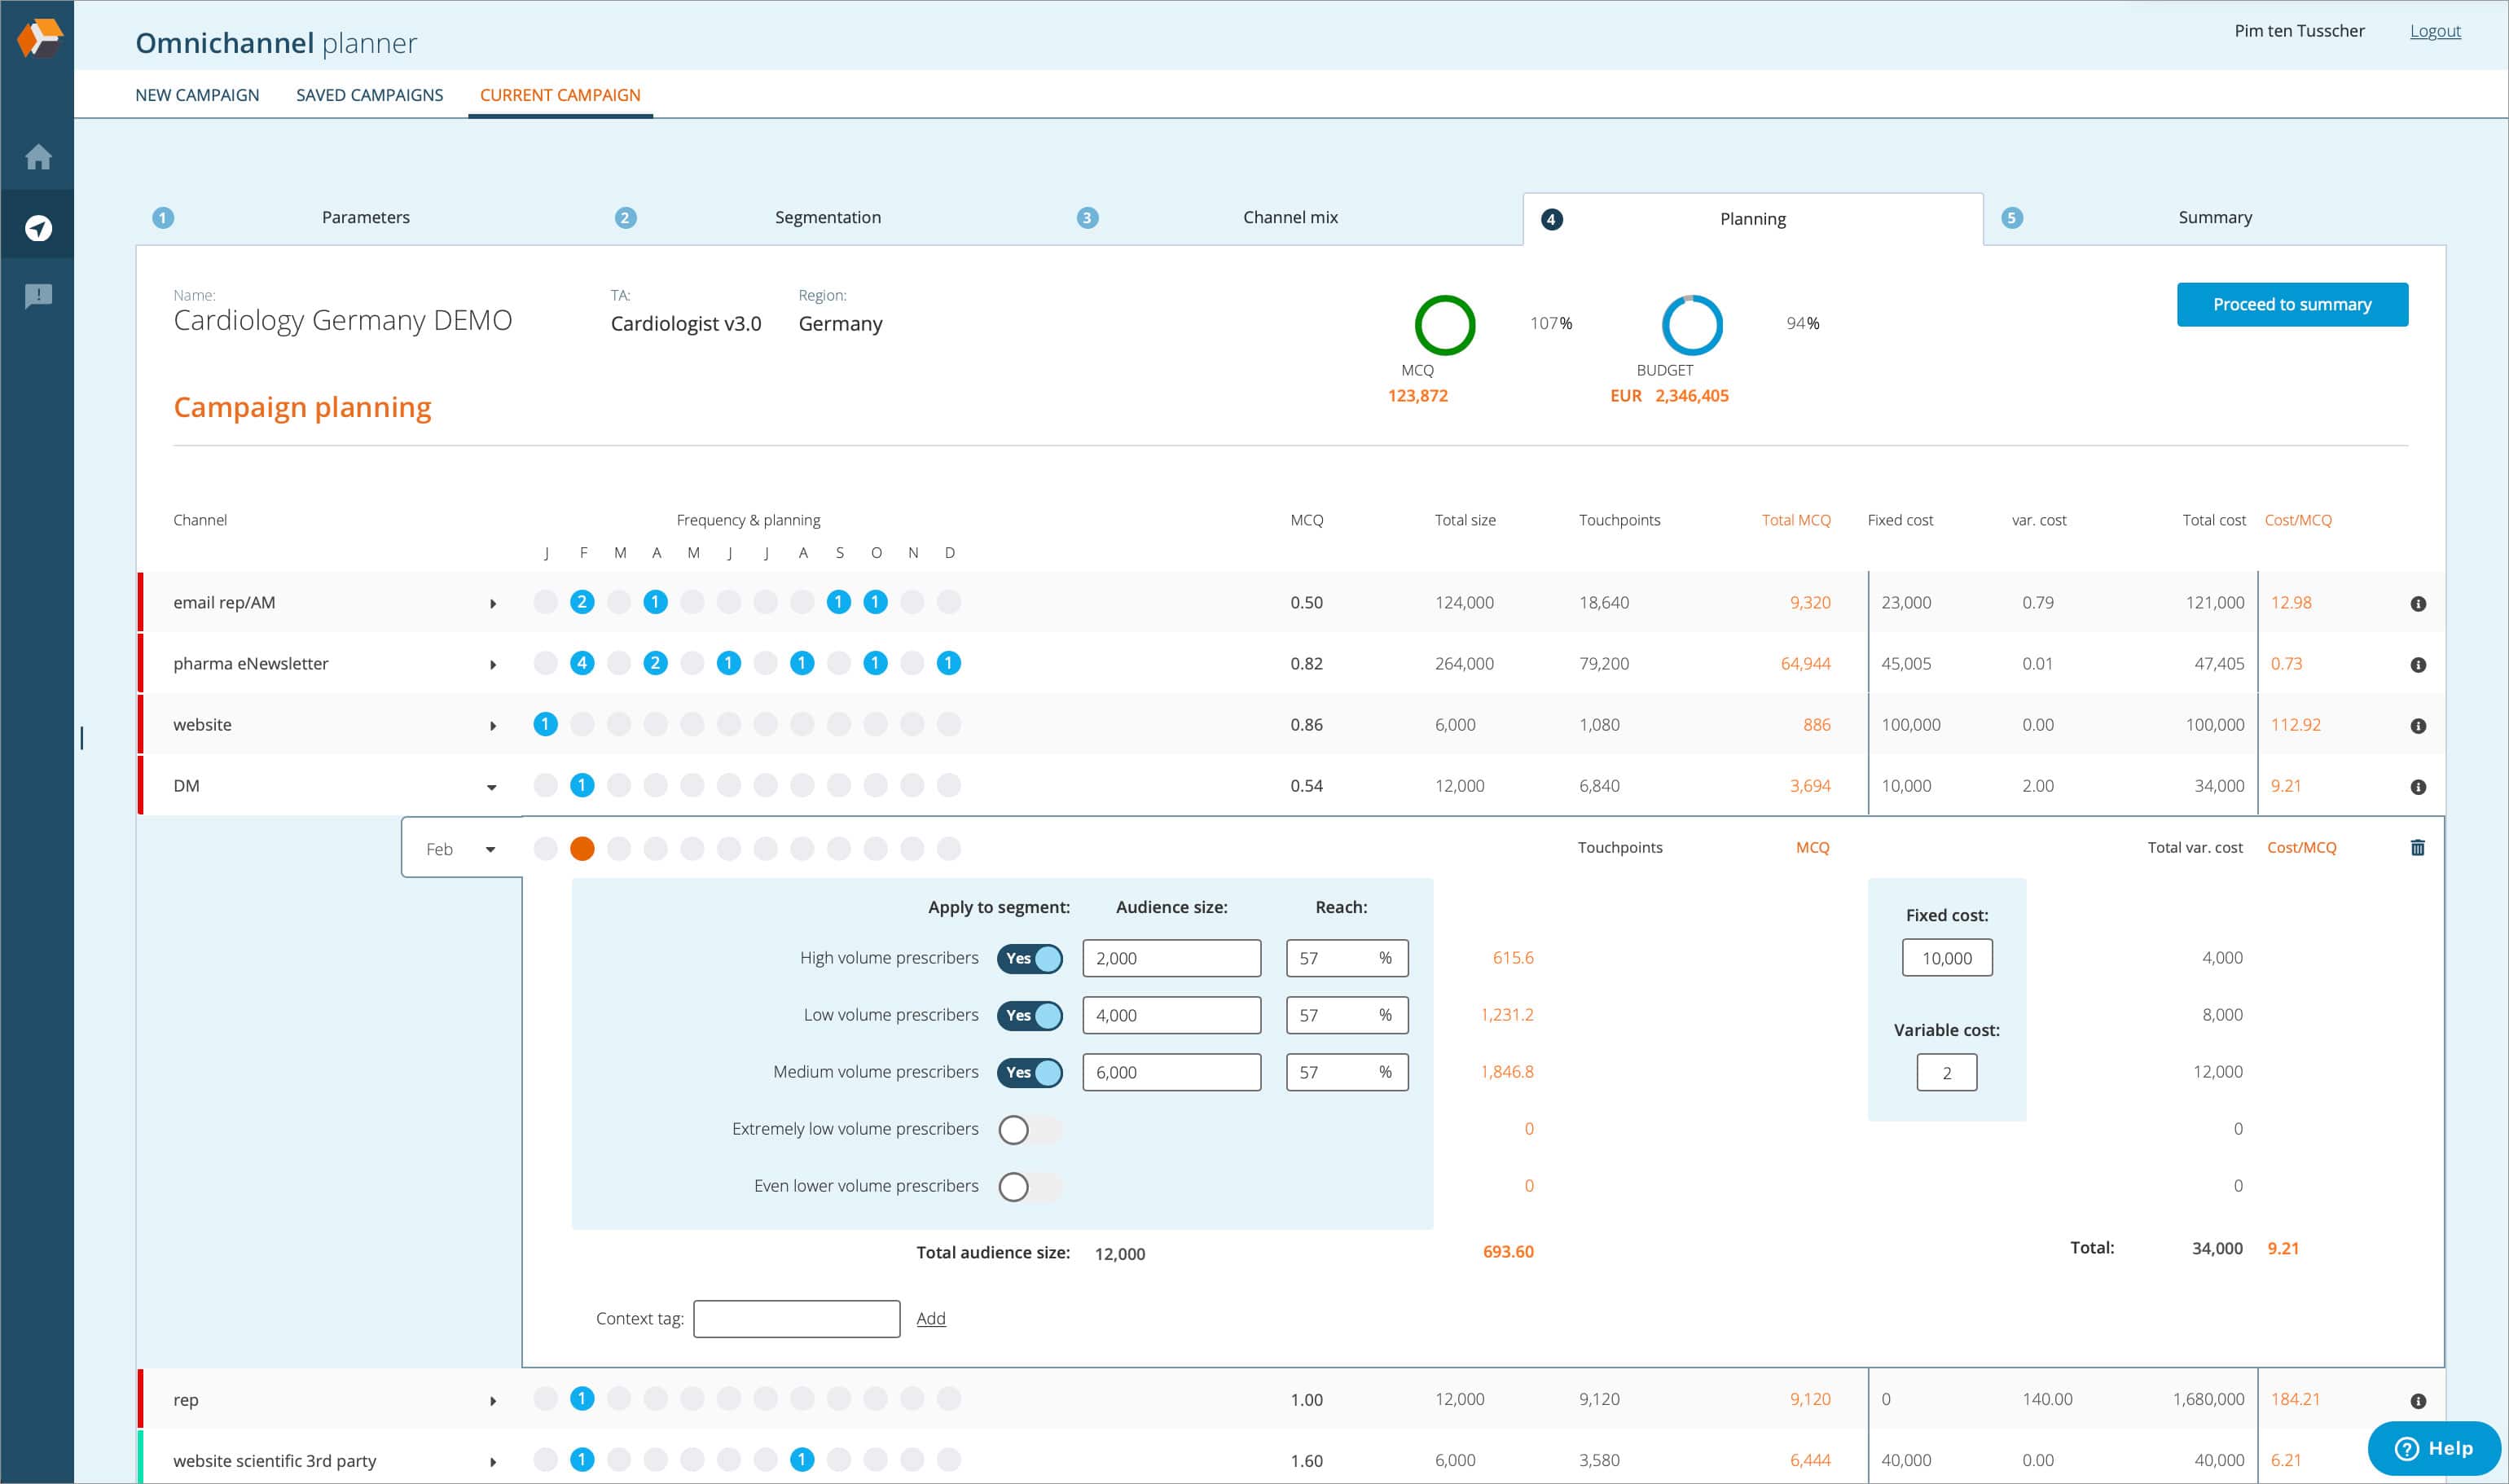
Task: Open the feedback message sidebar icon
Action: click(x=38, y=296)
